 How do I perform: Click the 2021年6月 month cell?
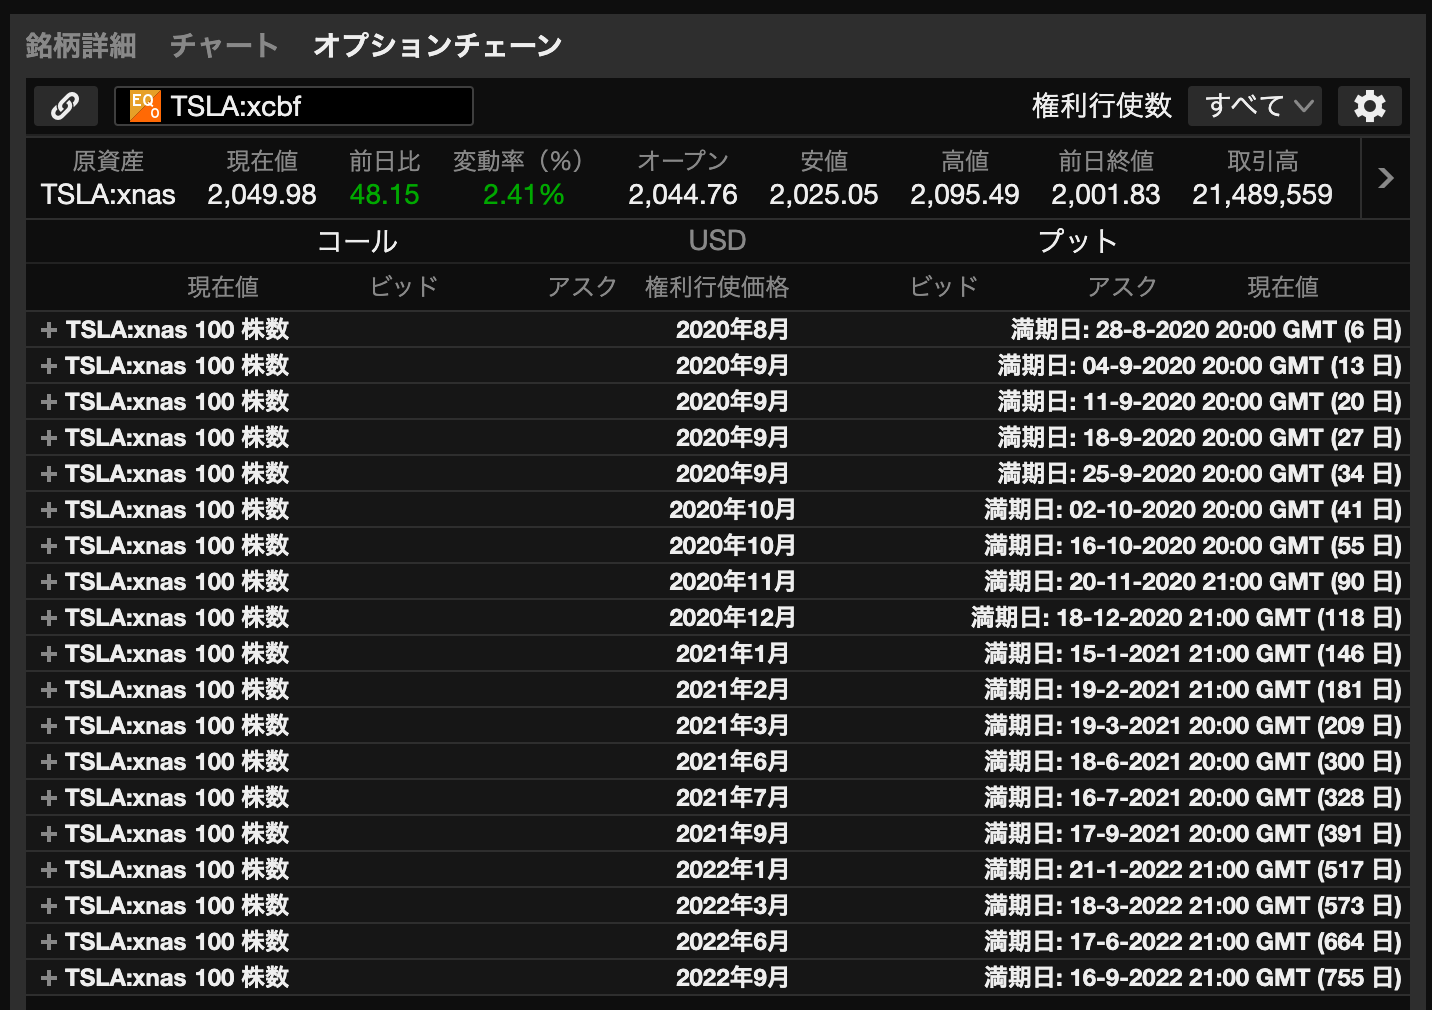click(x=732, y=762)
